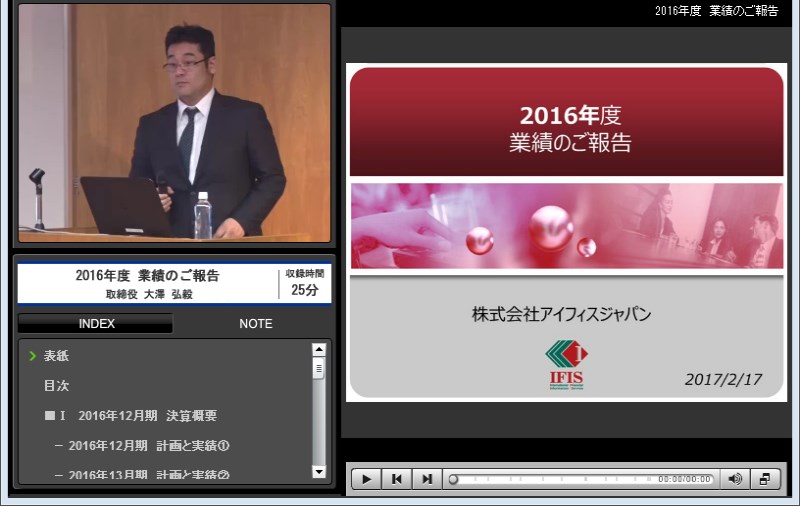This screenshot has width=800, height=506.
Task: Click the index scrollbar up arrow
Action: click(319, 349)
